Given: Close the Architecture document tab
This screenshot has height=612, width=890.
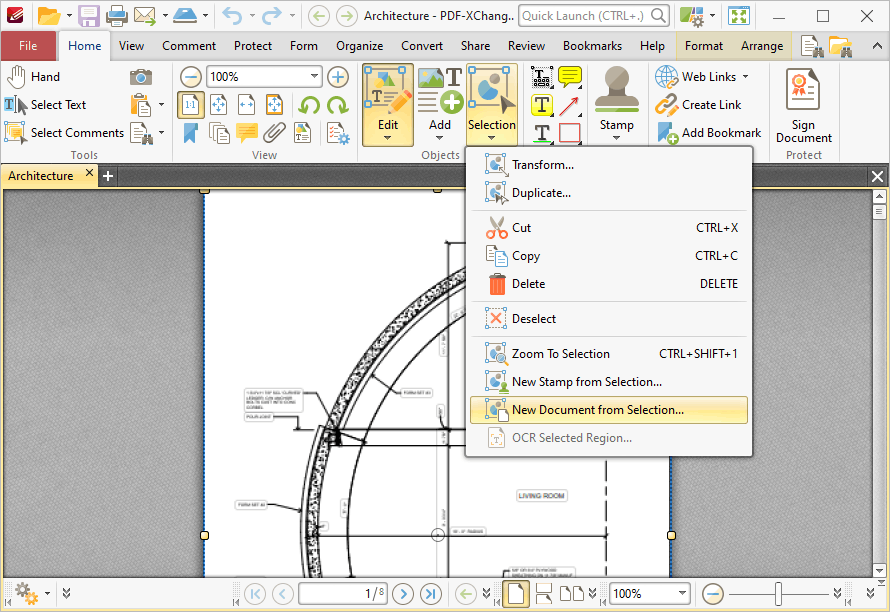Looking at the screenshot, I should click(x=89, y=173).
